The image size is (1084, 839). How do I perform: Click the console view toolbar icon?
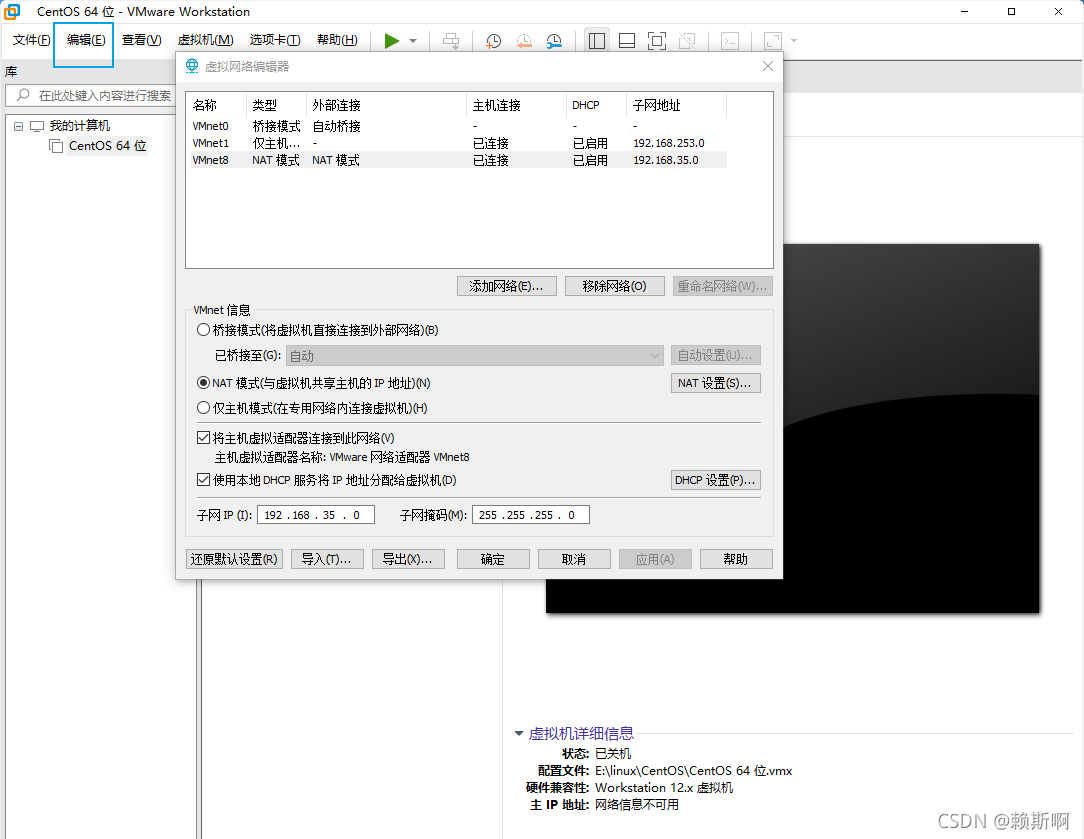pyautogui.click(x=730, y=41)
